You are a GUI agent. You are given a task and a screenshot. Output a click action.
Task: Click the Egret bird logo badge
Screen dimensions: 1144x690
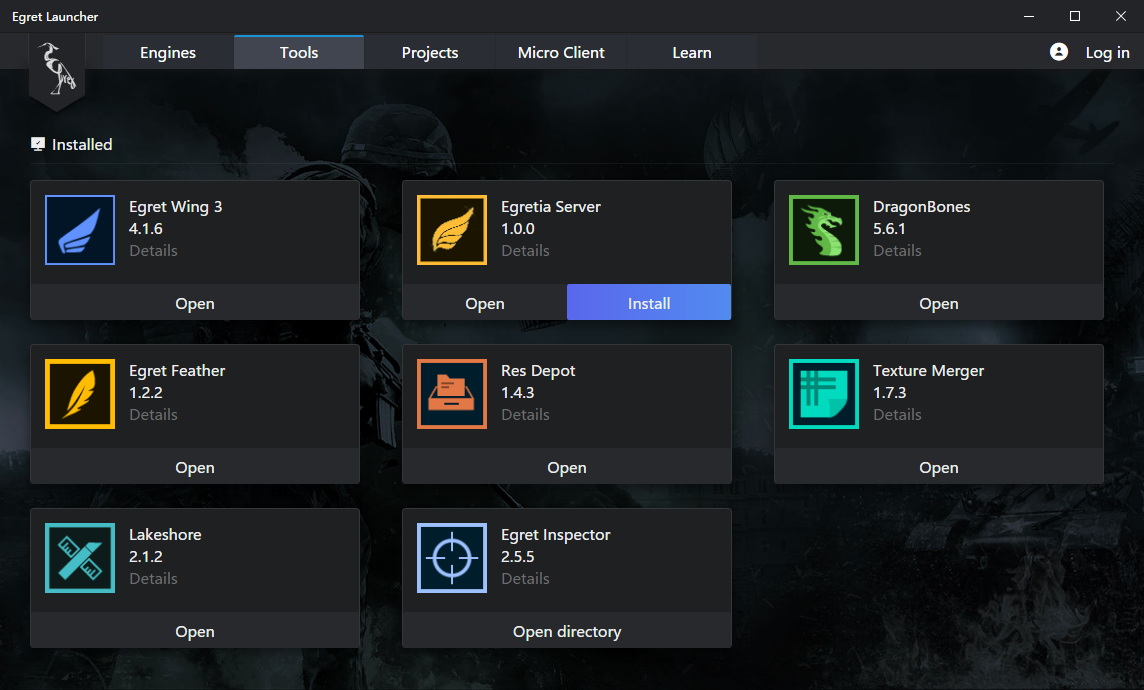pyautogui.click(x=57, y=71)
